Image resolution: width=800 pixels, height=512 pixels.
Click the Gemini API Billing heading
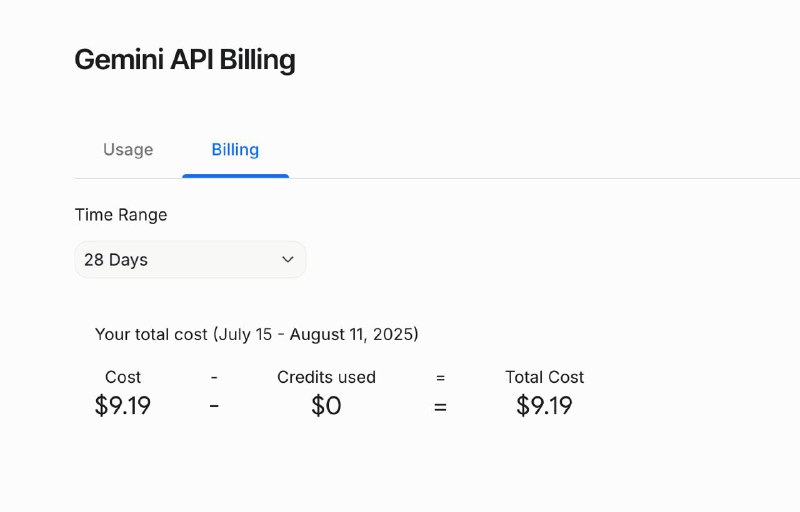(185, 59)
